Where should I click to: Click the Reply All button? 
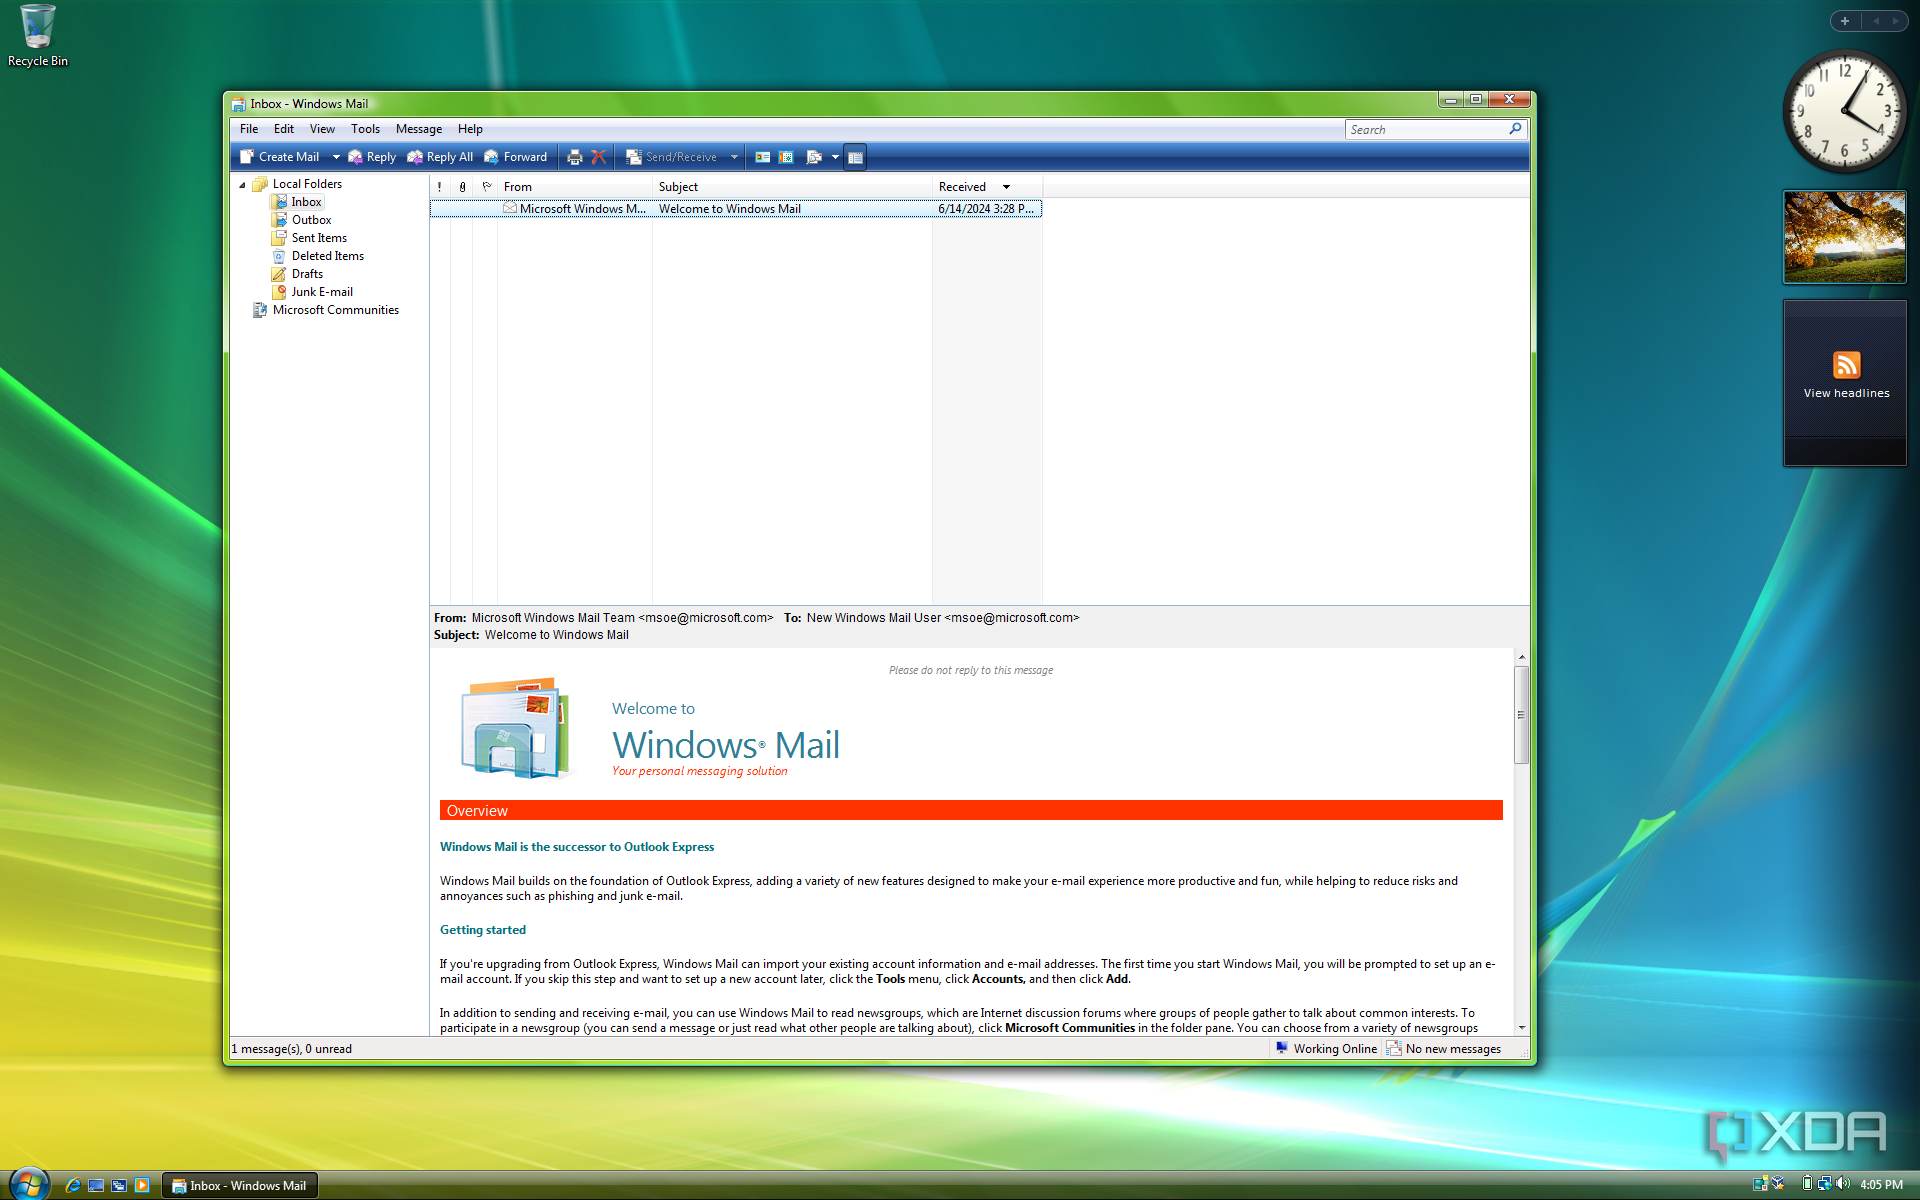440,157
